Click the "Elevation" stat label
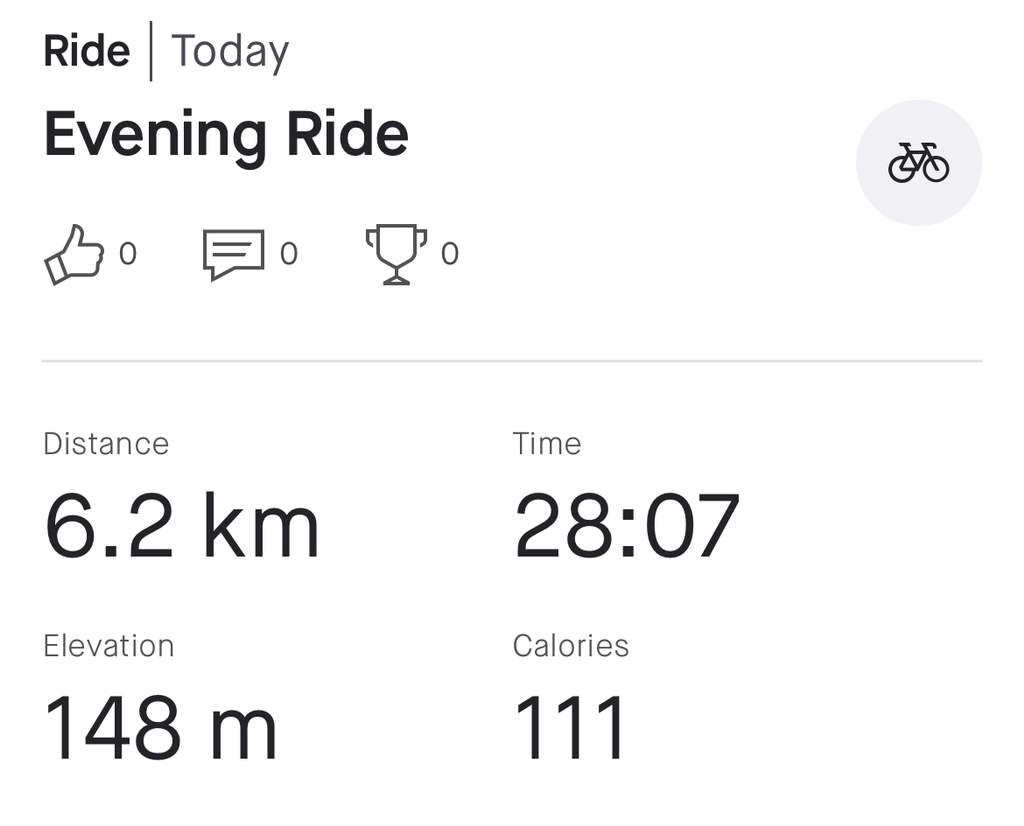This screenshot has width=1024, height=826. [x=108, y=646]
